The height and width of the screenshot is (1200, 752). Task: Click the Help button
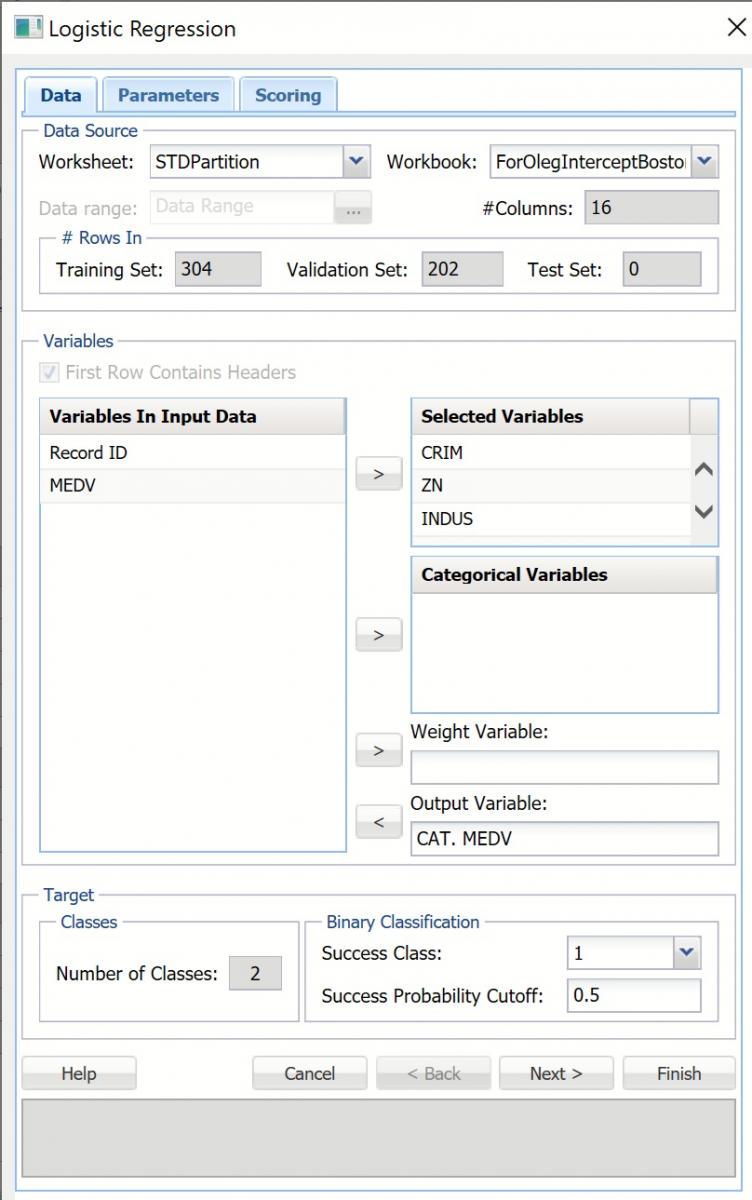click(79, 1073)
